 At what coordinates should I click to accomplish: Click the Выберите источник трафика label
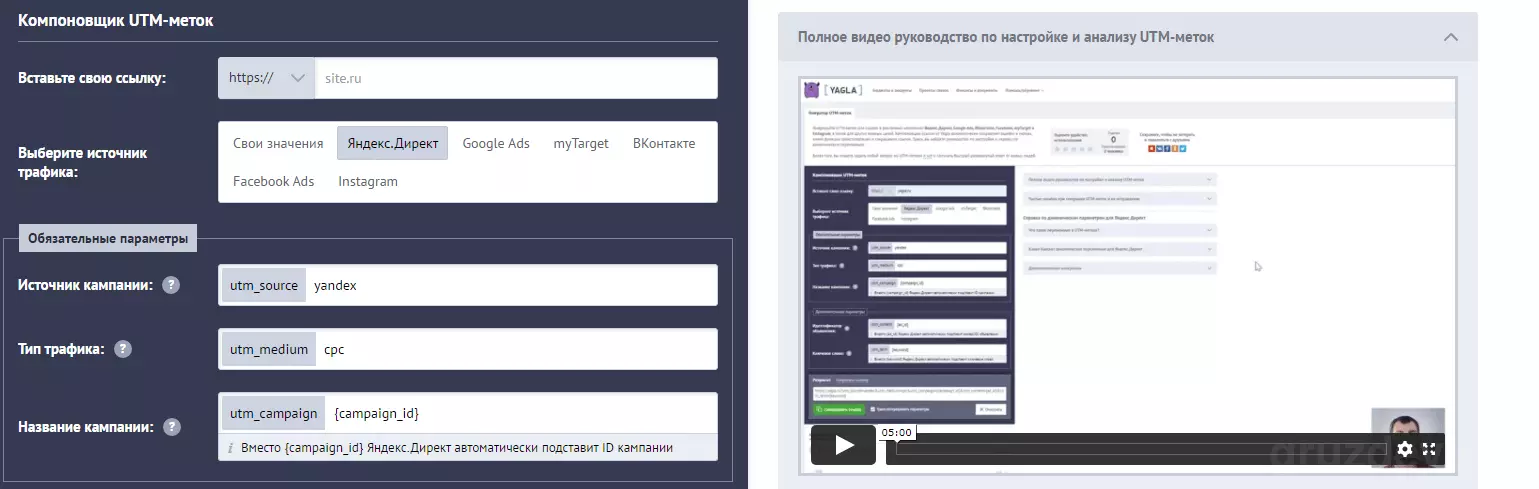[83, 162]
